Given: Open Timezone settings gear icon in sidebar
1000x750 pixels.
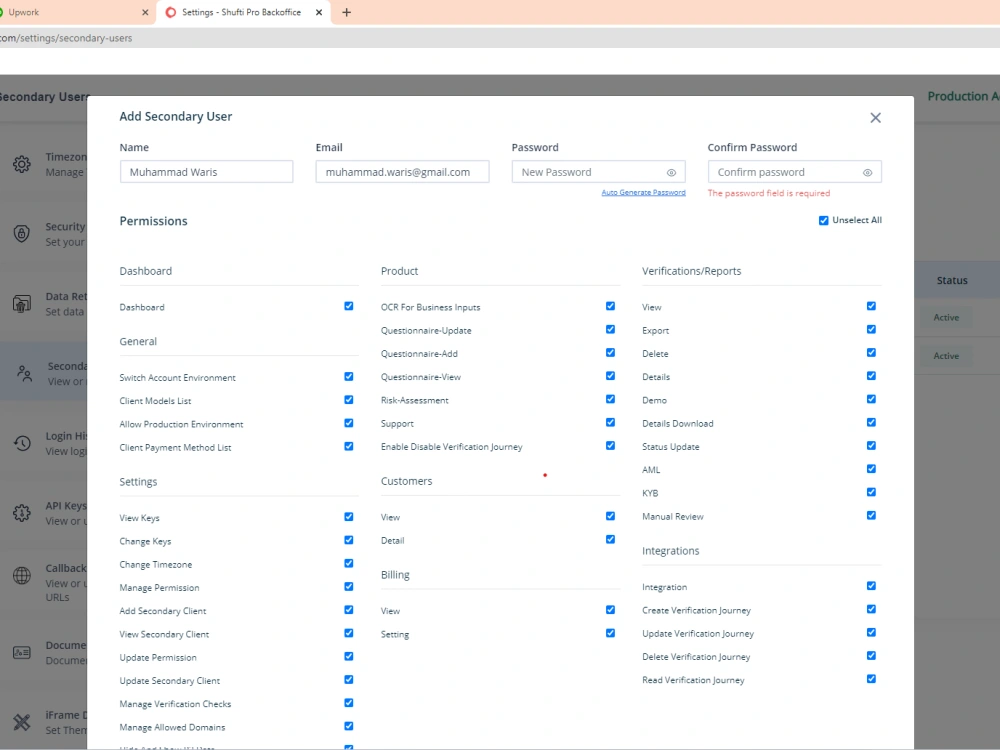Looking at the screenshot, I should [22, 164].
